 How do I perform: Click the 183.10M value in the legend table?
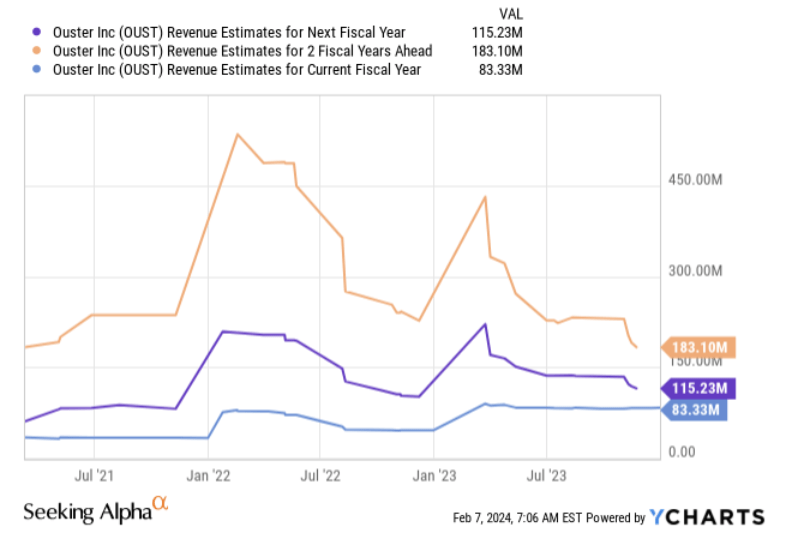497,51
